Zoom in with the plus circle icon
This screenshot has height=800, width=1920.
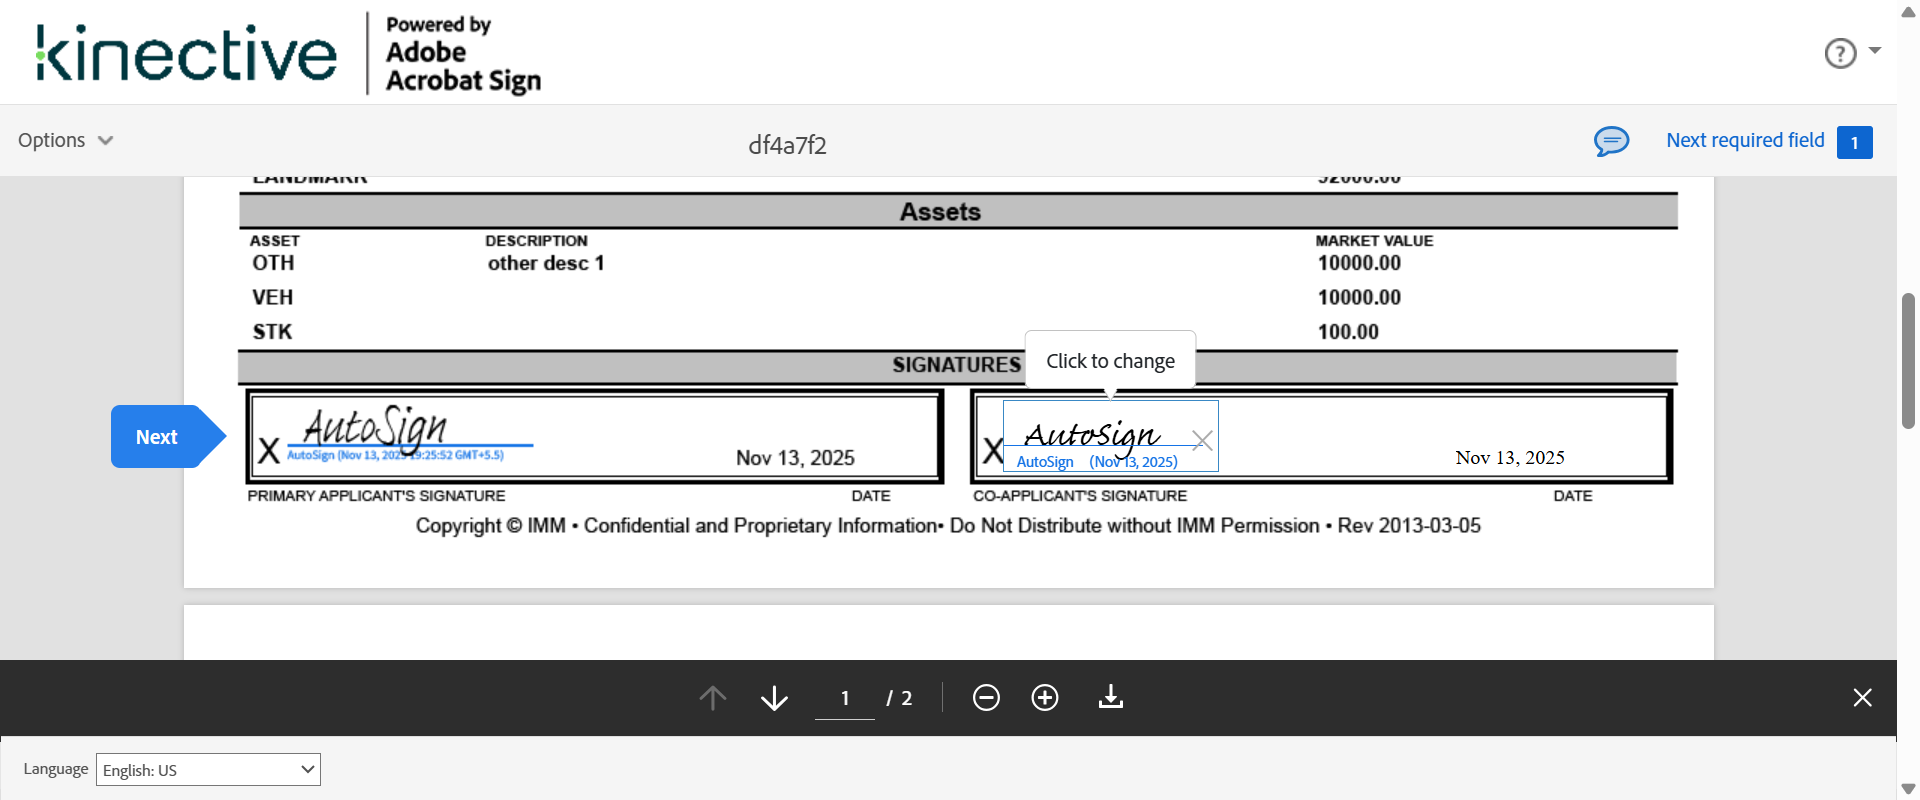[1045, 697]
